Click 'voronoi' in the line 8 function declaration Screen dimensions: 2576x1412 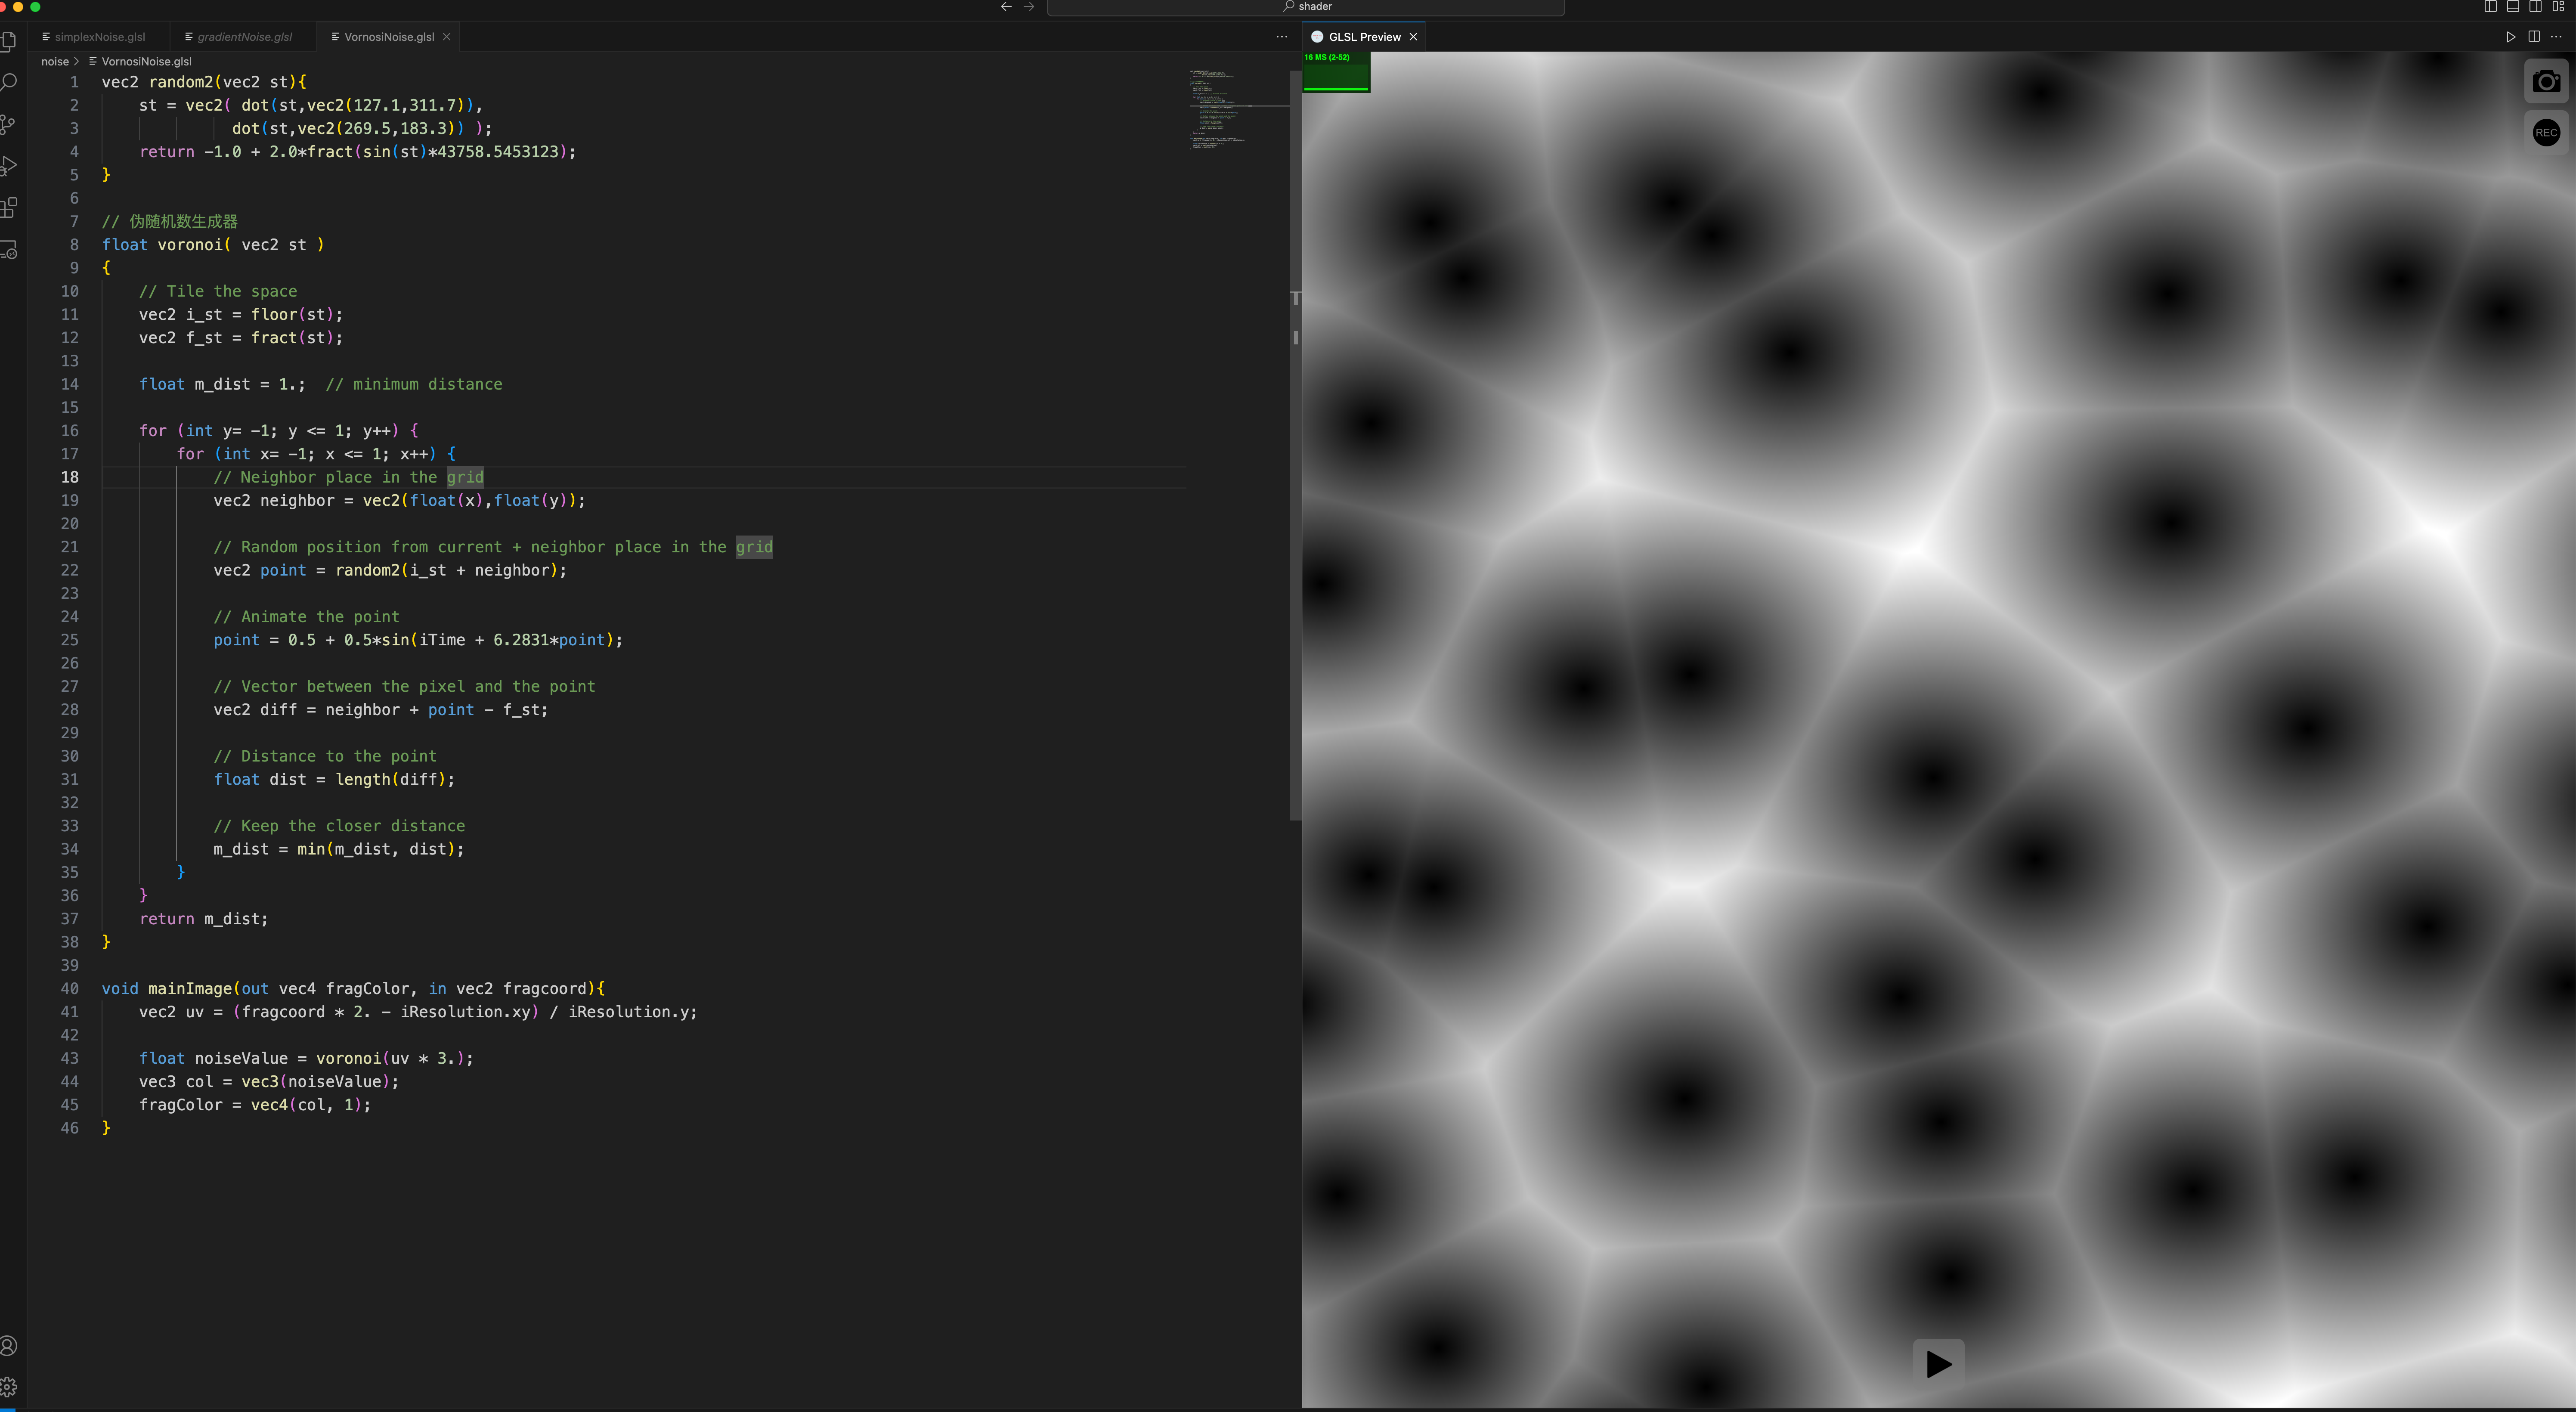pyautogui.click(x=190, y=245)
